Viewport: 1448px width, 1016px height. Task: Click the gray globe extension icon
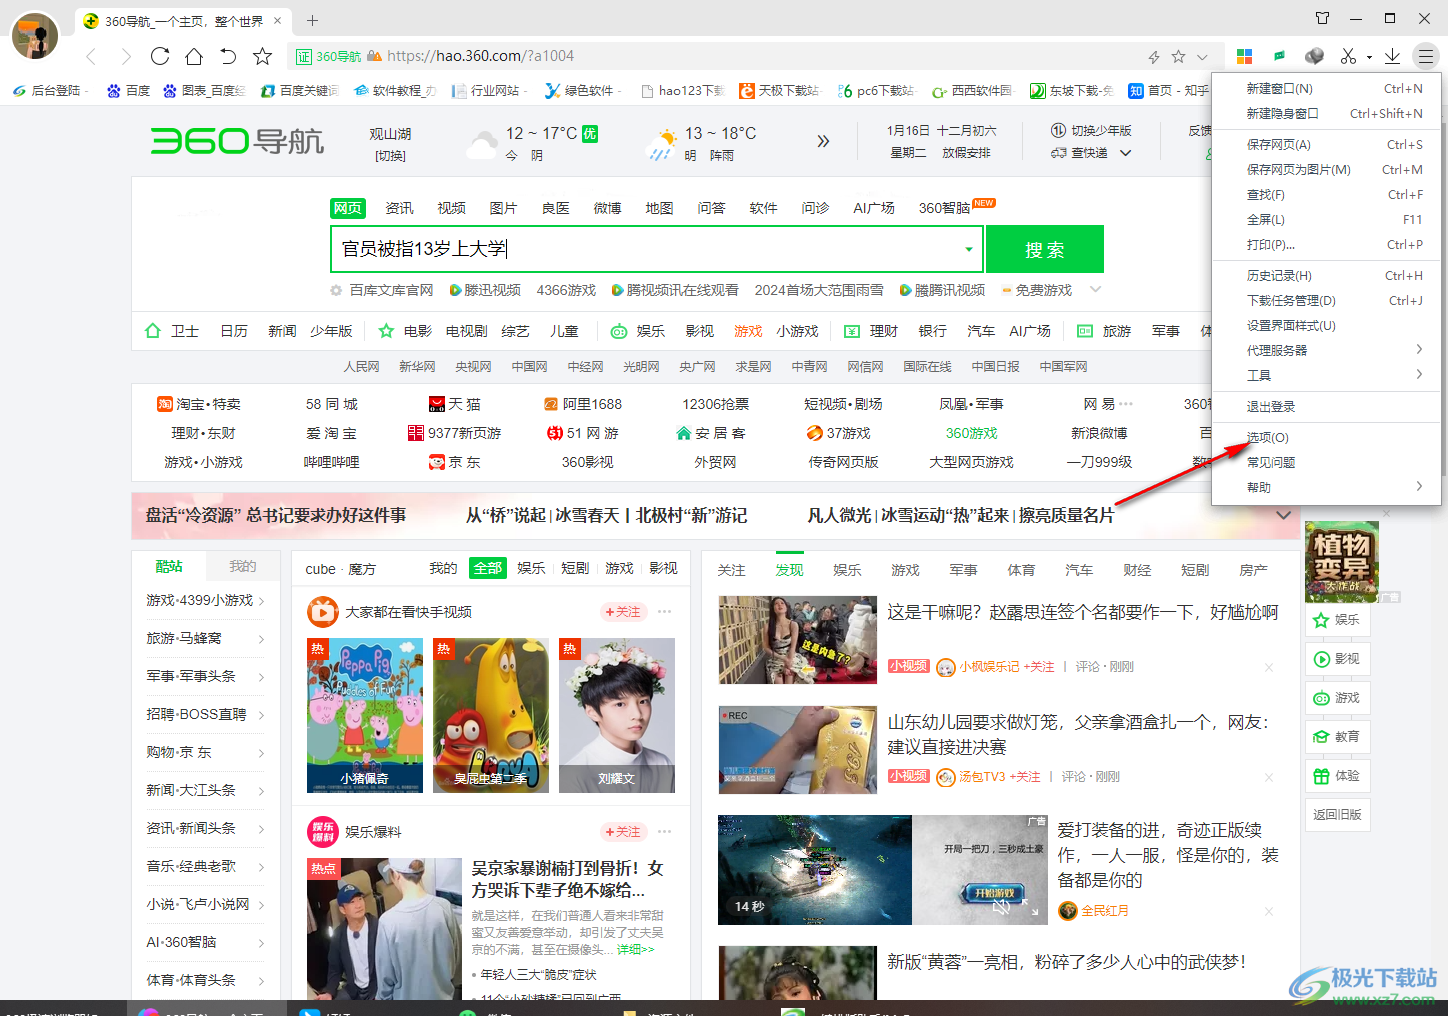(x=1314, y=56)
